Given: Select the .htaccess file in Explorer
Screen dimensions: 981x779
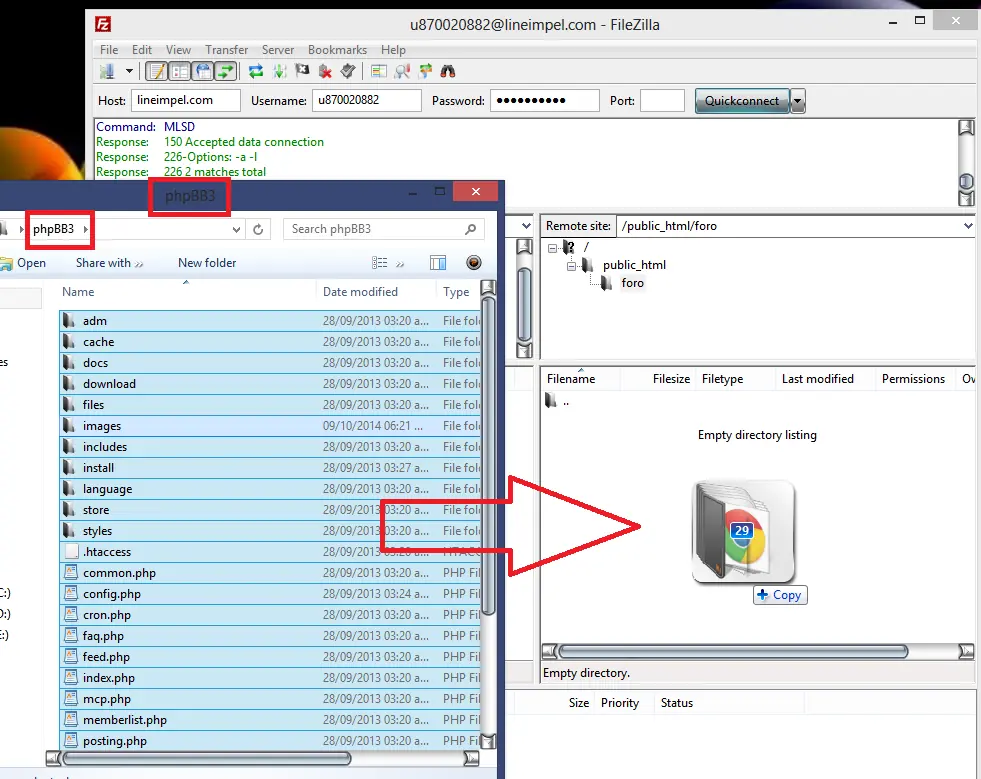Looking at the screenshot, I should (270, 552).
